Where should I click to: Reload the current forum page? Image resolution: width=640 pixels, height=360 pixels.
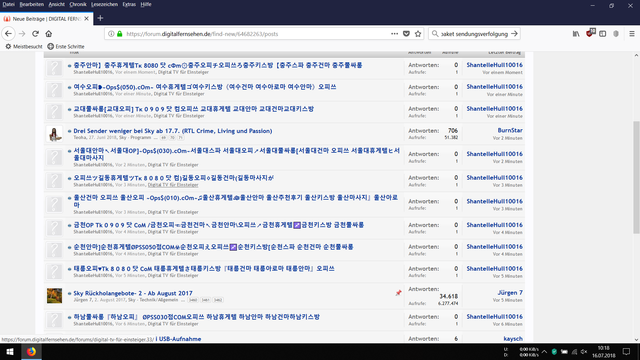coord(36,34)
